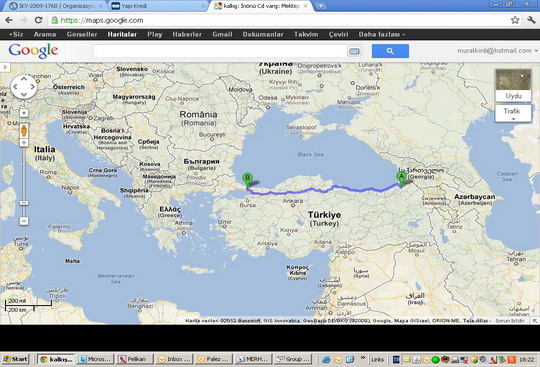
Task: Click the Street View pegman icon
Action: click(24, 131)
